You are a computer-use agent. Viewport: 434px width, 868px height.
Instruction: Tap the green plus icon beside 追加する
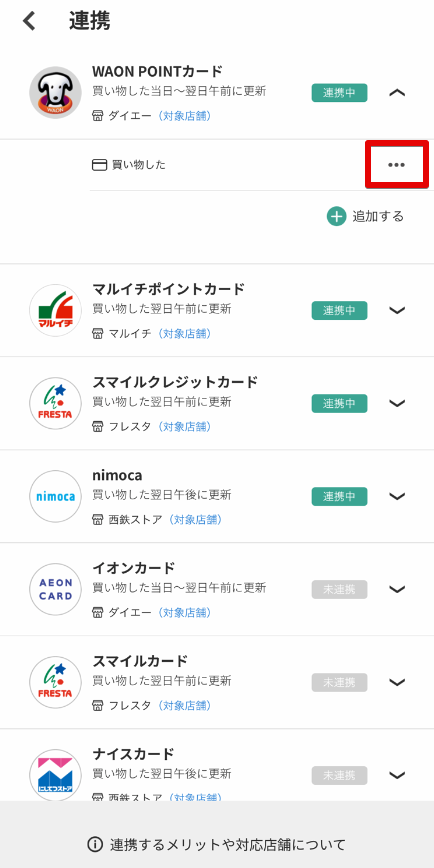pyautogui.click(x=336, y=216)
